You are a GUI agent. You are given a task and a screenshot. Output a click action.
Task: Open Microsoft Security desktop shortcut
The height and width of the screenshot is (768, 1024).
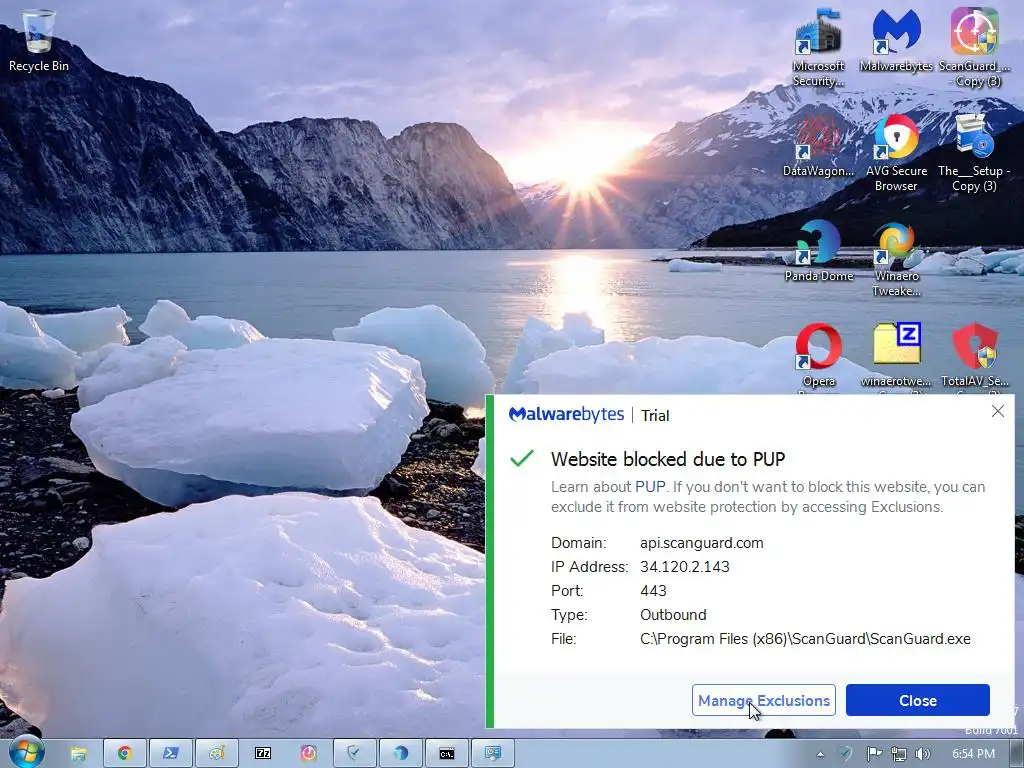(x=818, y=47)
